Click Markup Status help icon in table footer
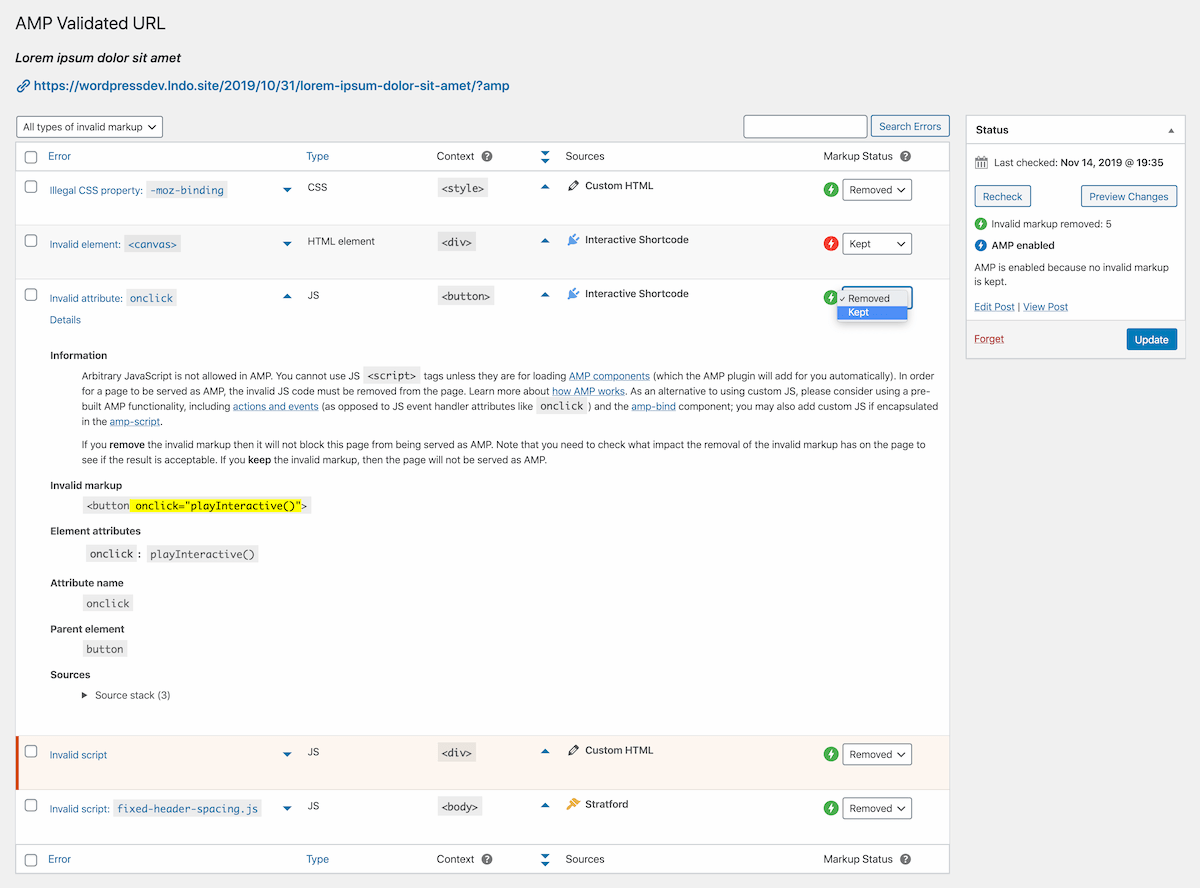 click(x=905, y=859)
